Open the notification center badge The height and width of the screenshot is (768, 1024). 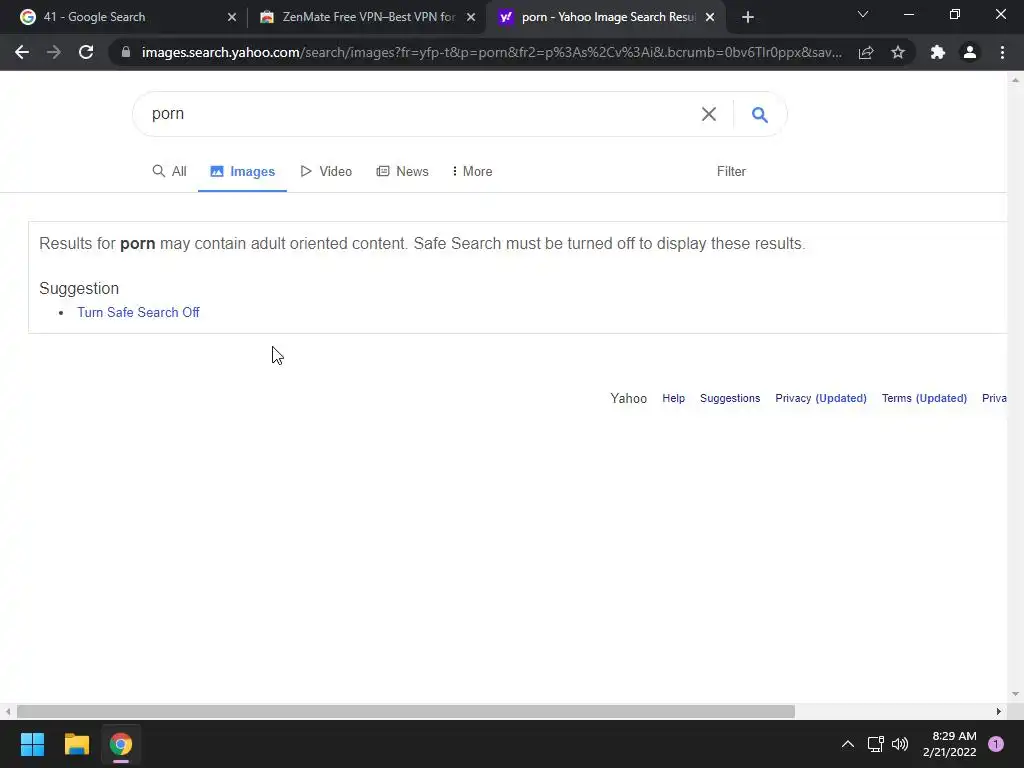(996, 744)
